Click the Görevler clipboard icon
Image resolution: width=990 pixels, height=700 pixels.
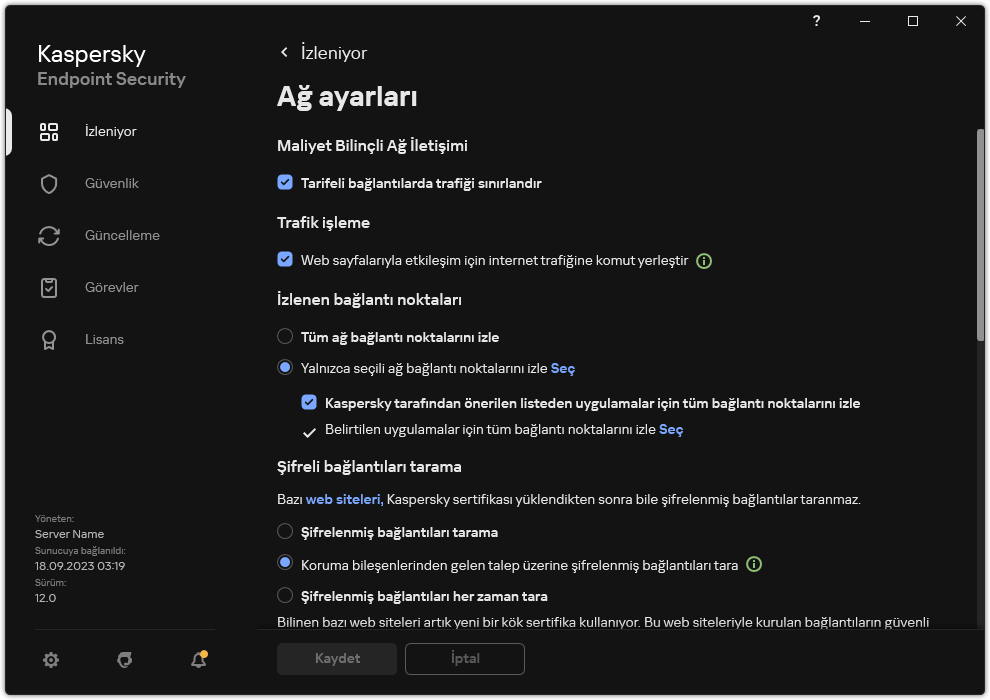[x=49, y=288]
